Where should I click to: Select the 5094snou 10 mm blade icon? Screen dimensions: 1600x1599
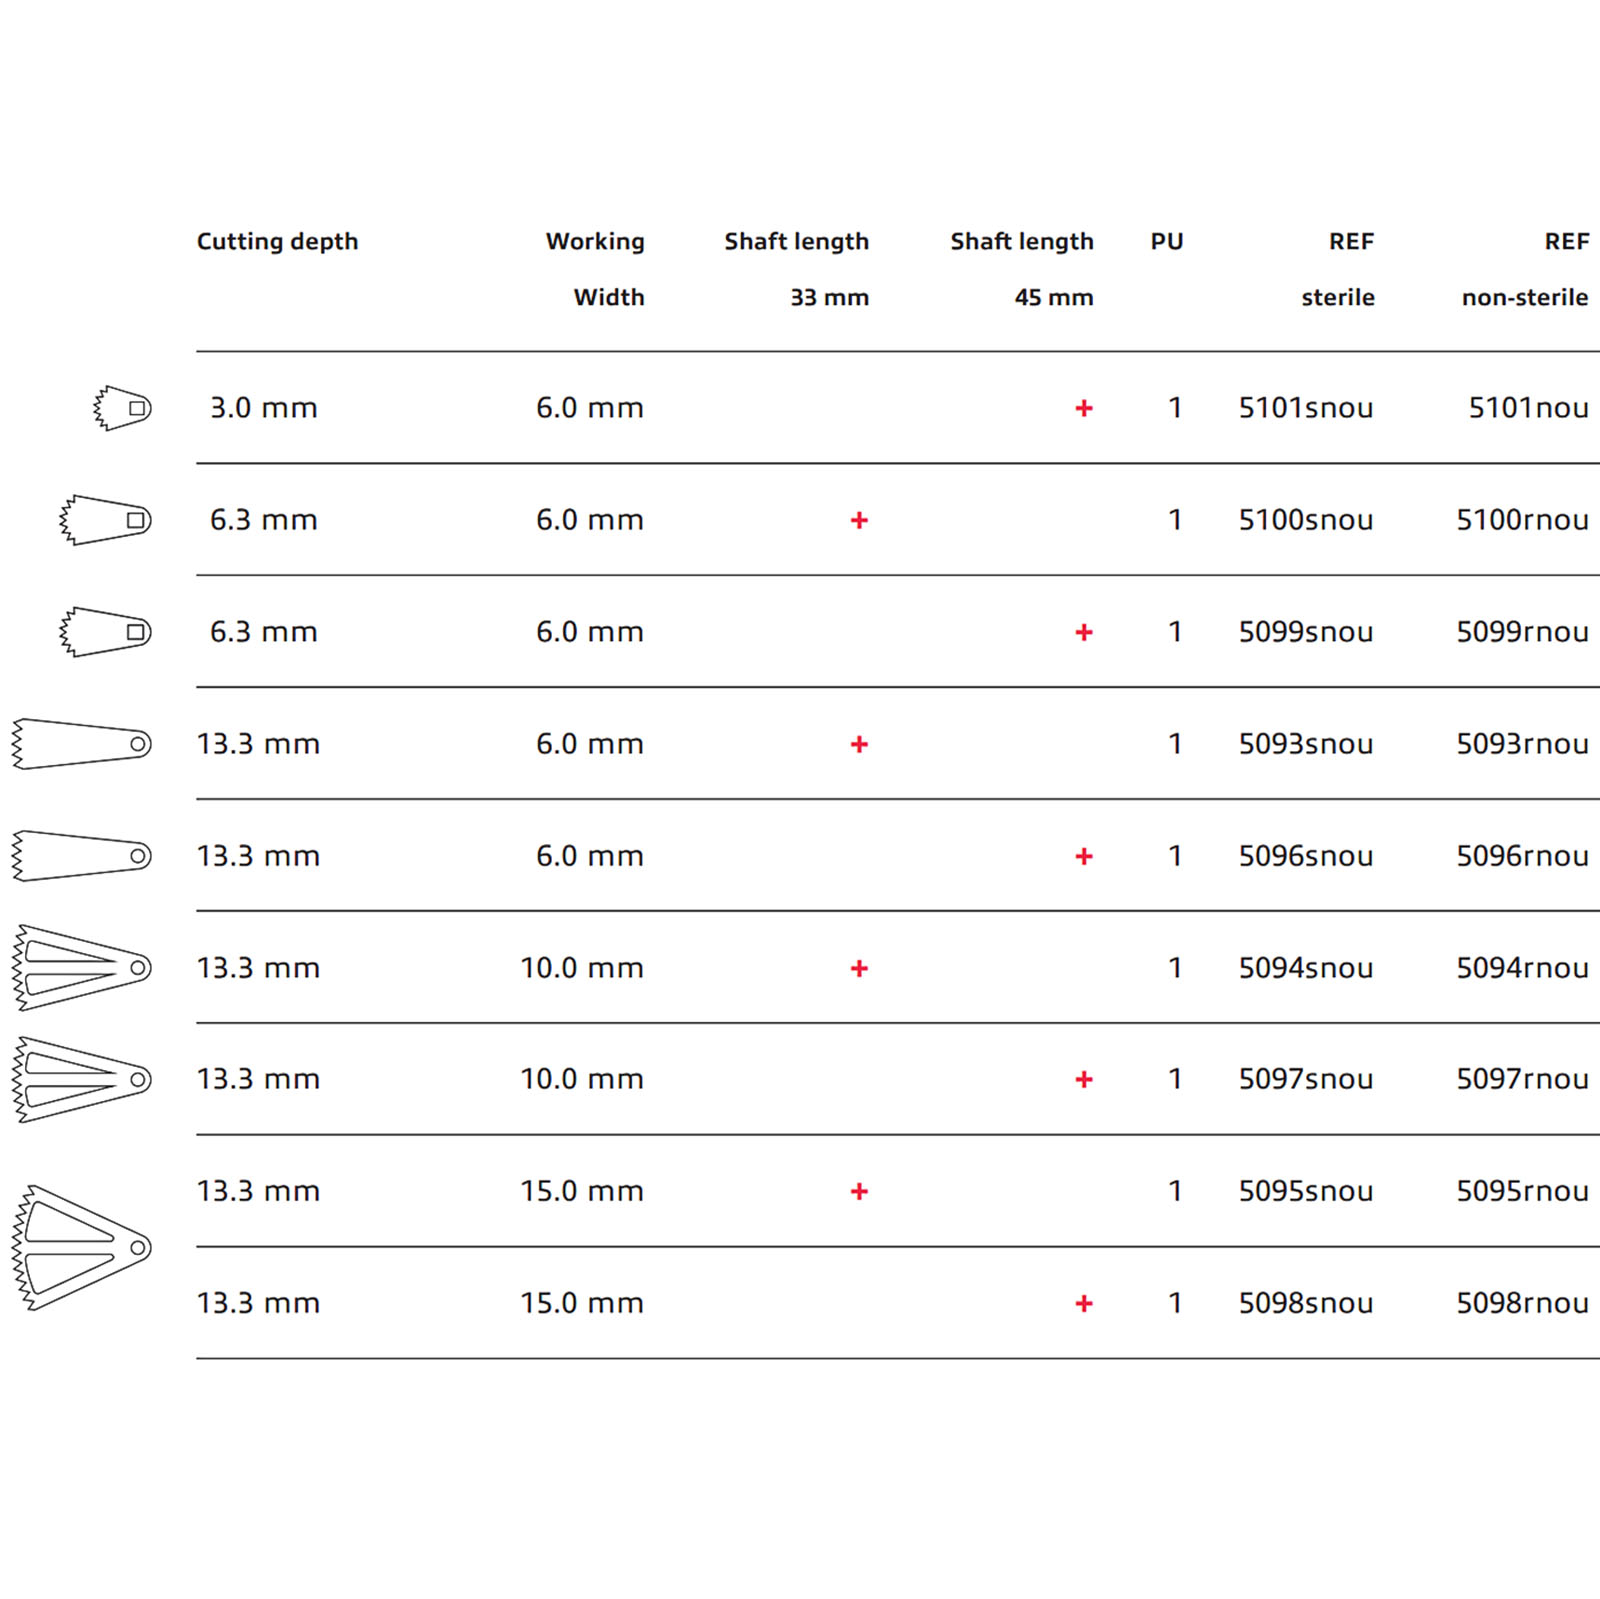pos(81,968)
